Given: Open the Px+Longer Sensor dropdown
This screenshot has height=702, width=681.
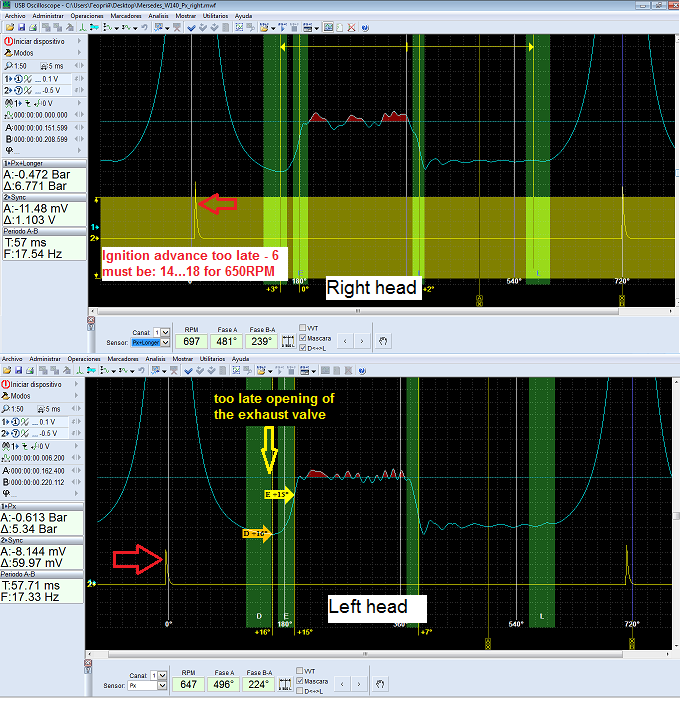Looking at the screenshot, I should (x=165, y=342).
